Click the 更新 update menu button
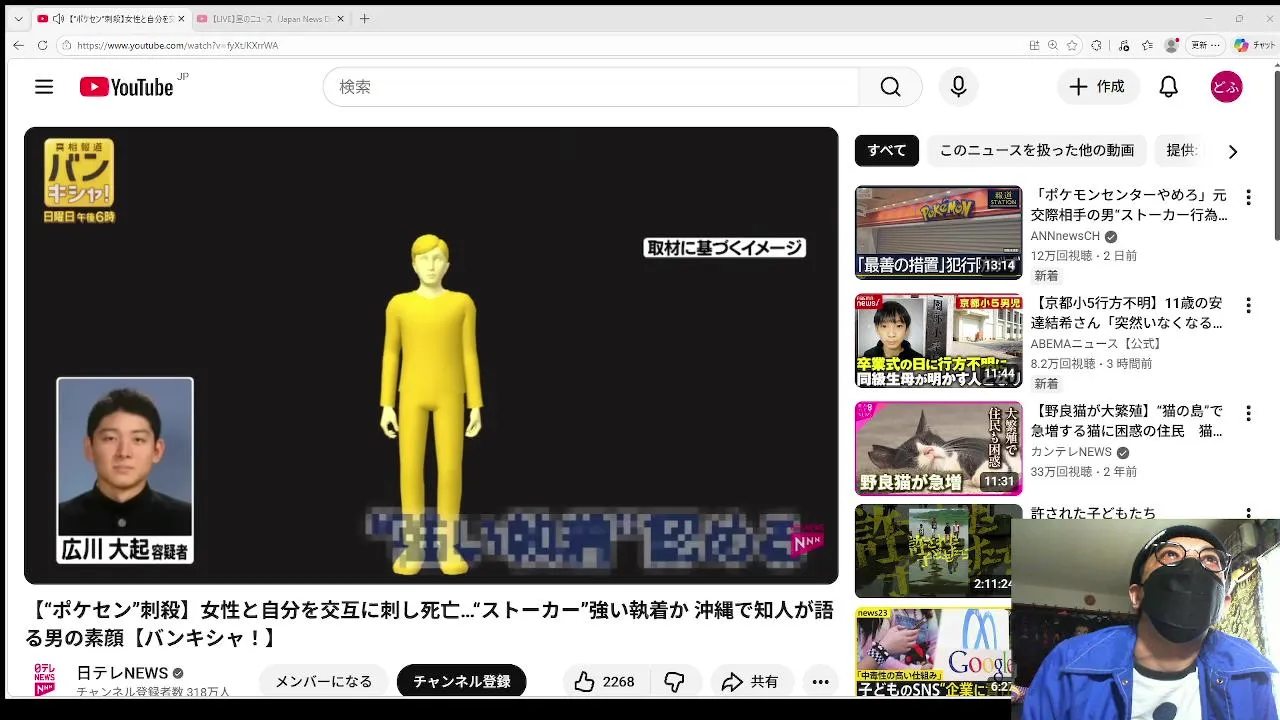The height and width of the screenshot is (720, 1280). [1205, 45]
